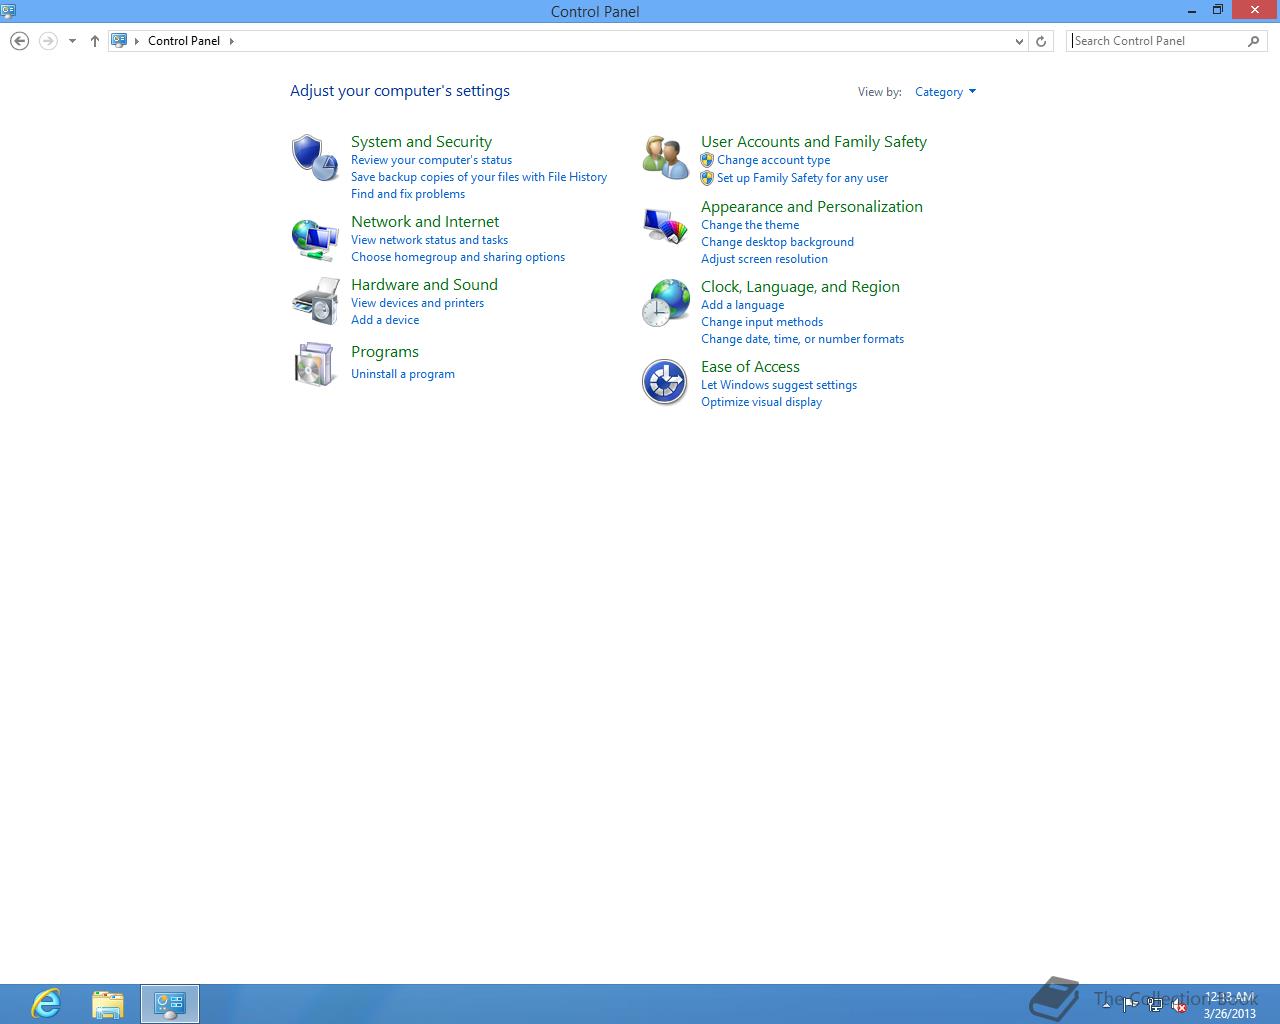Click the Control Panel breadcrumb label

184,41
